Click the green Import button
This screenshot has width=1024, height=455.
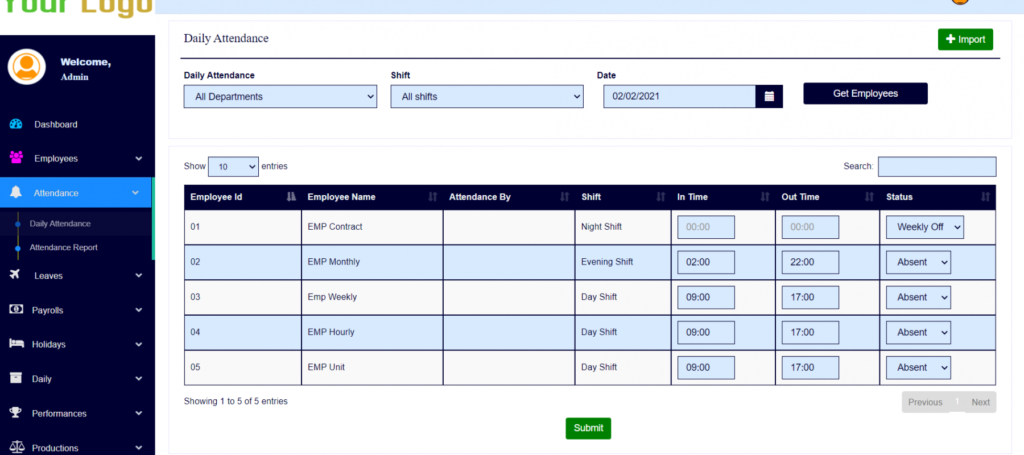coord(965,39)
